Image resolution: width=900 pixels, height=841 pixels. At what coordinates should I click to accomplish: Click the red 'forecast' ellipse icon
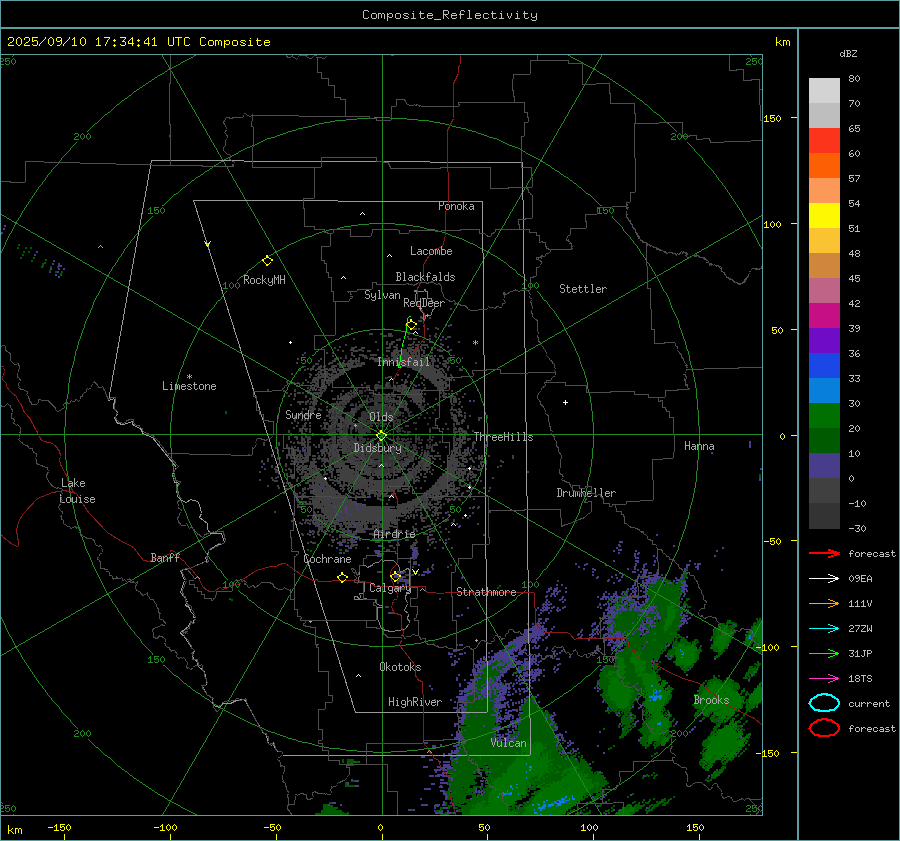click(x=824, y=728)
